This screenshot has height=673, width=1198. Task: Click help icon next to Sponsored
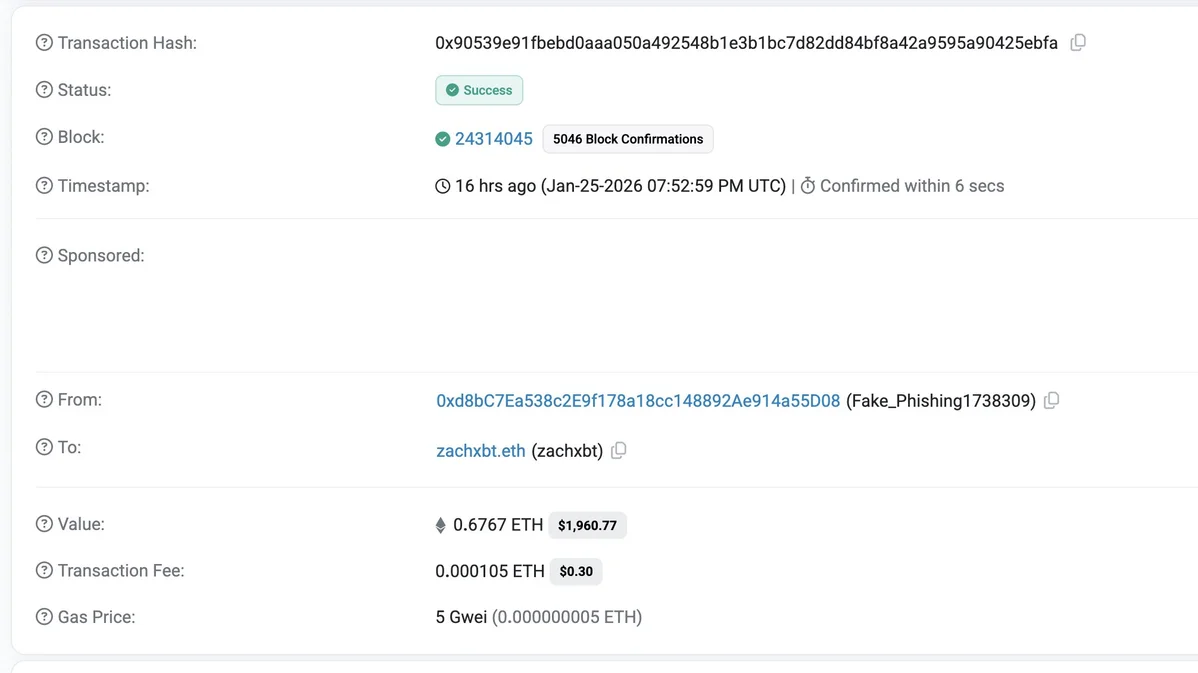point(44,256)
